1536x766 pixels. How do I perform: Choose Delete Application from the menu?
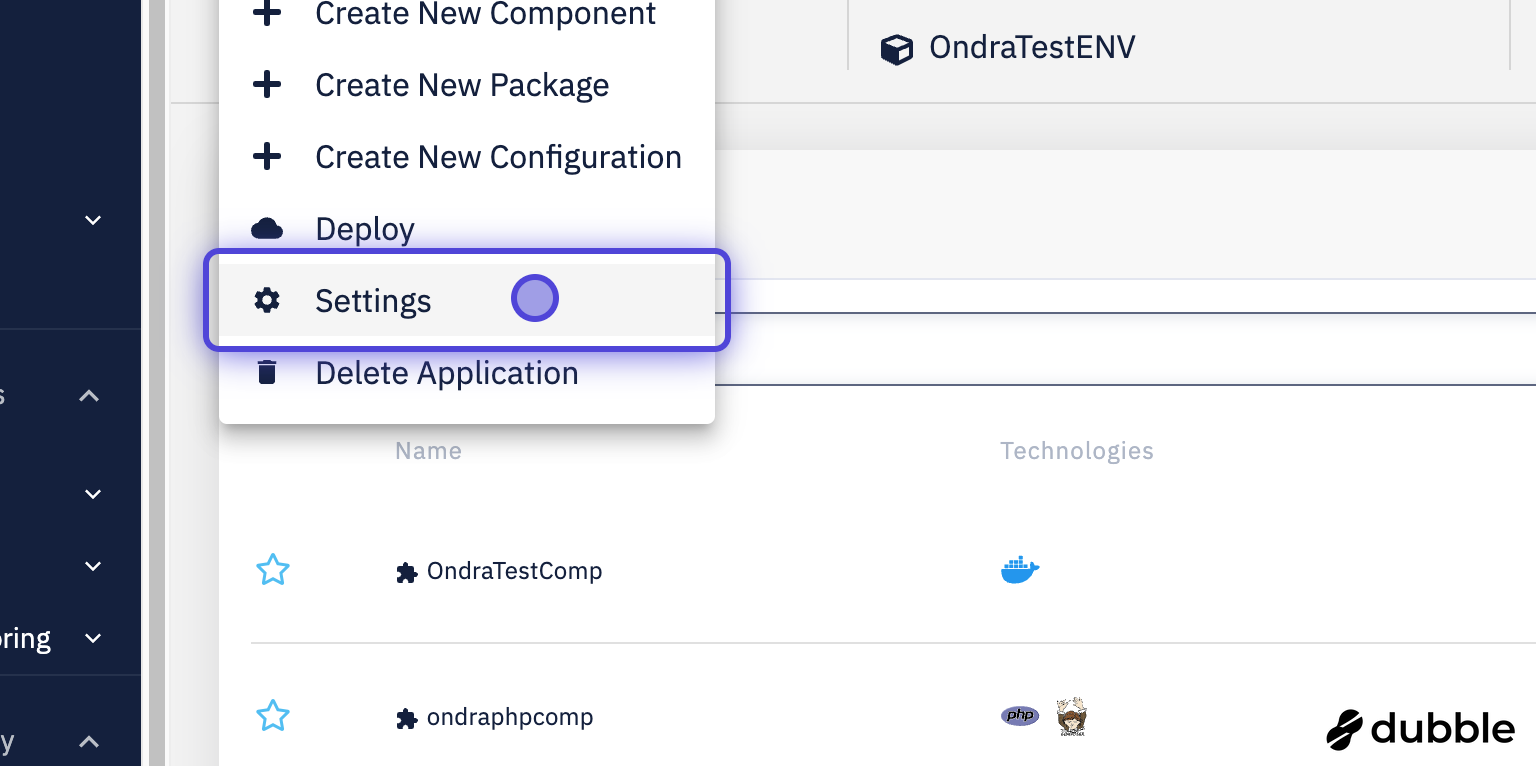pyautogui.click(x=446, y=373)
